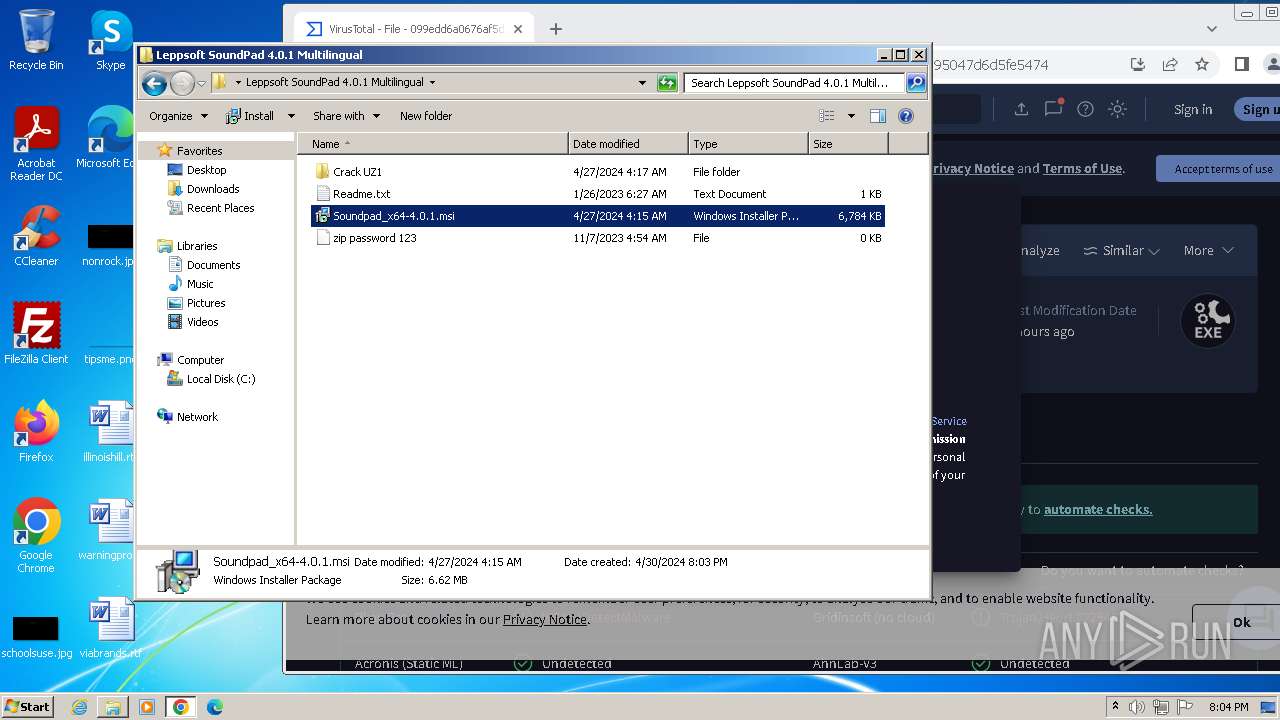Open the Firefox desktop icon
This screenshot has height=720, width=1280.
tap(36, 432)
